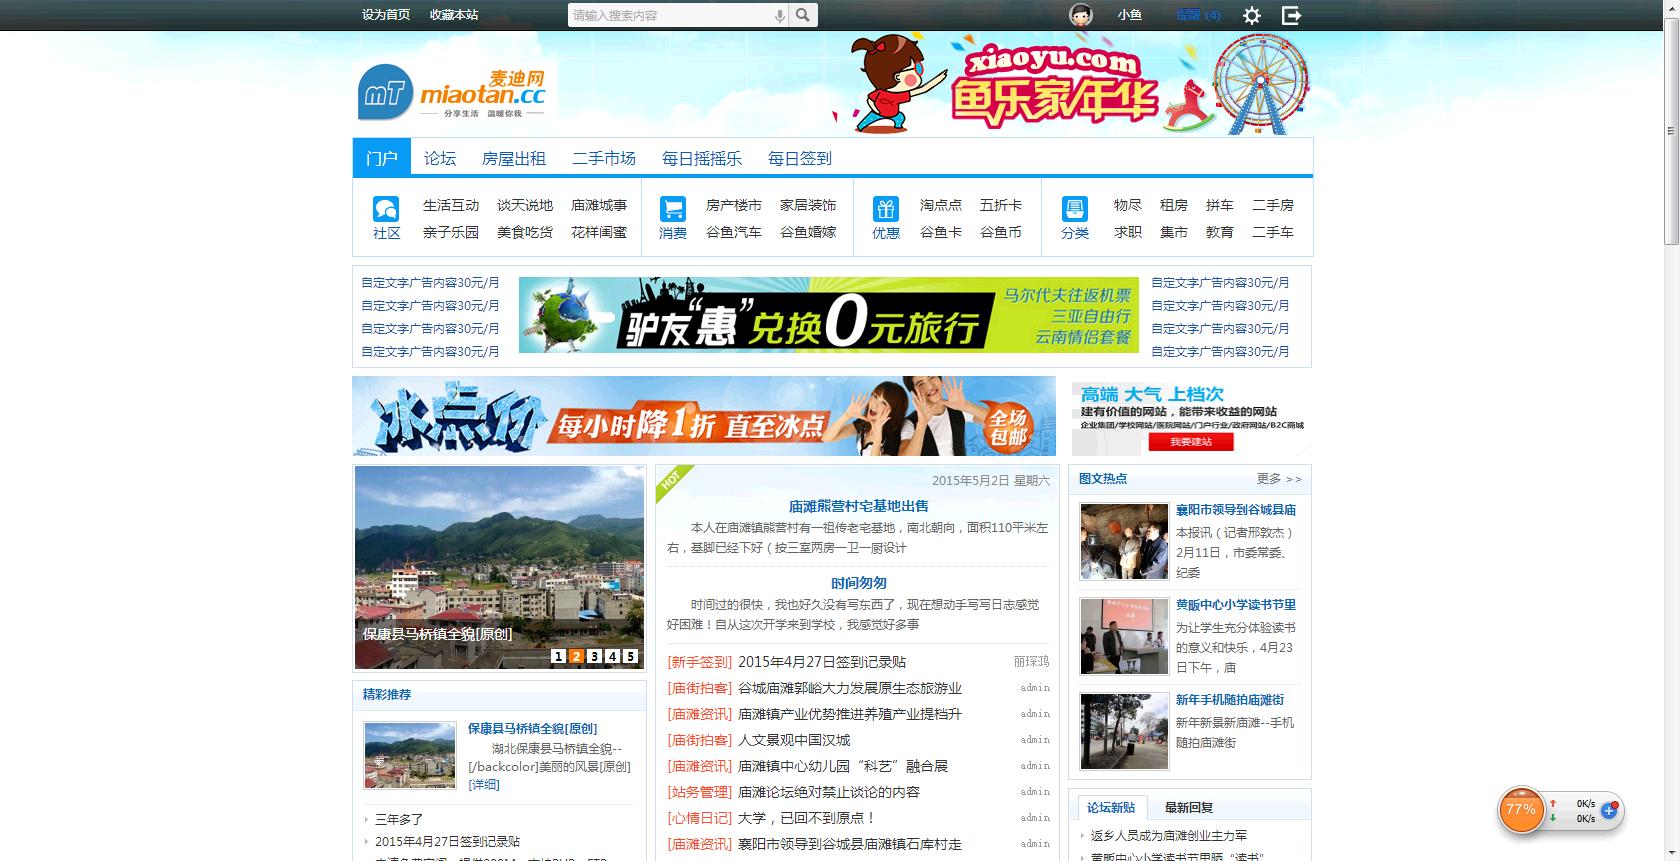Open the settings gear icon in top bar
The width and height of the screenshot is (1680, 861).
pos(1252,15)
